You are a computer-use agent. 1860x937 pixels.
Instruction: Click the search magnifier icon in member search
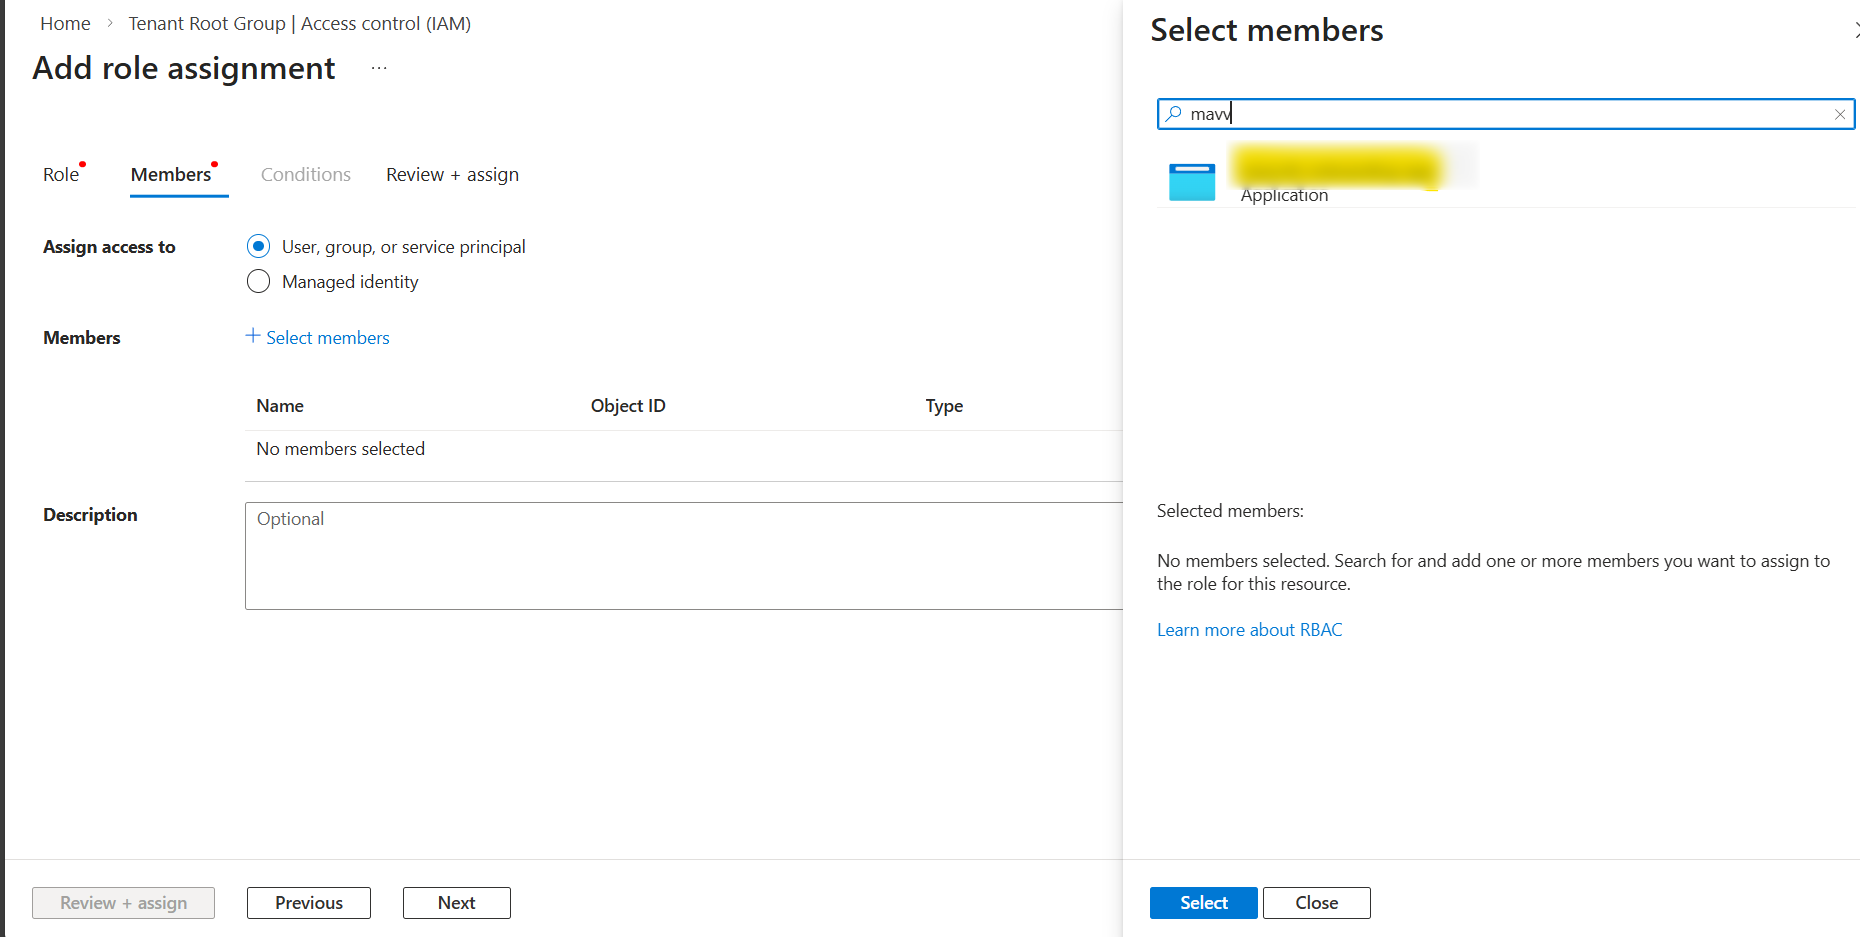[x=1174, y=114]
